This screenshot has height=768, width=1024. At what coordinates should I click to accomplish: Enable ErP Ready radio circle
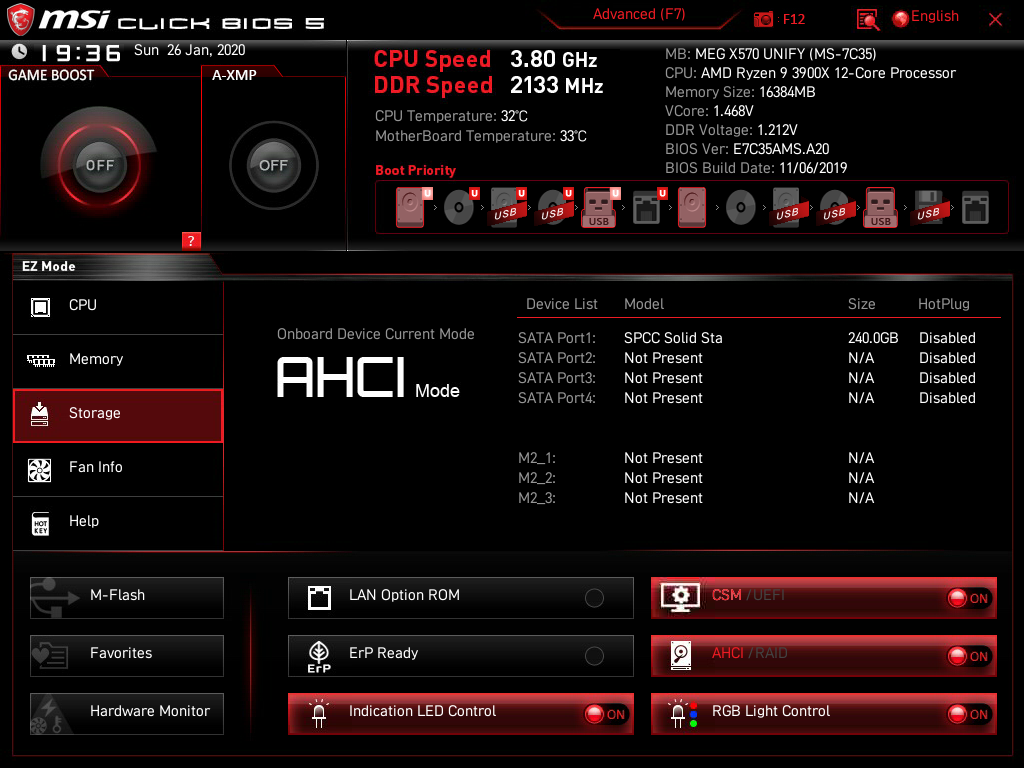tap(594, 656)
